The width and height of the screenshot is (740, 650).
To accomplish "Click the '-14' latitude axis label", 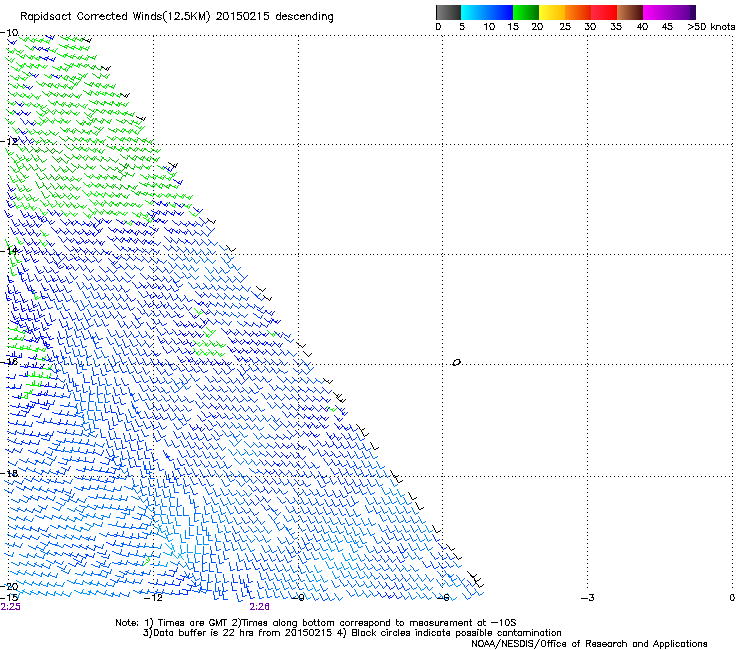I will point(9,251).
